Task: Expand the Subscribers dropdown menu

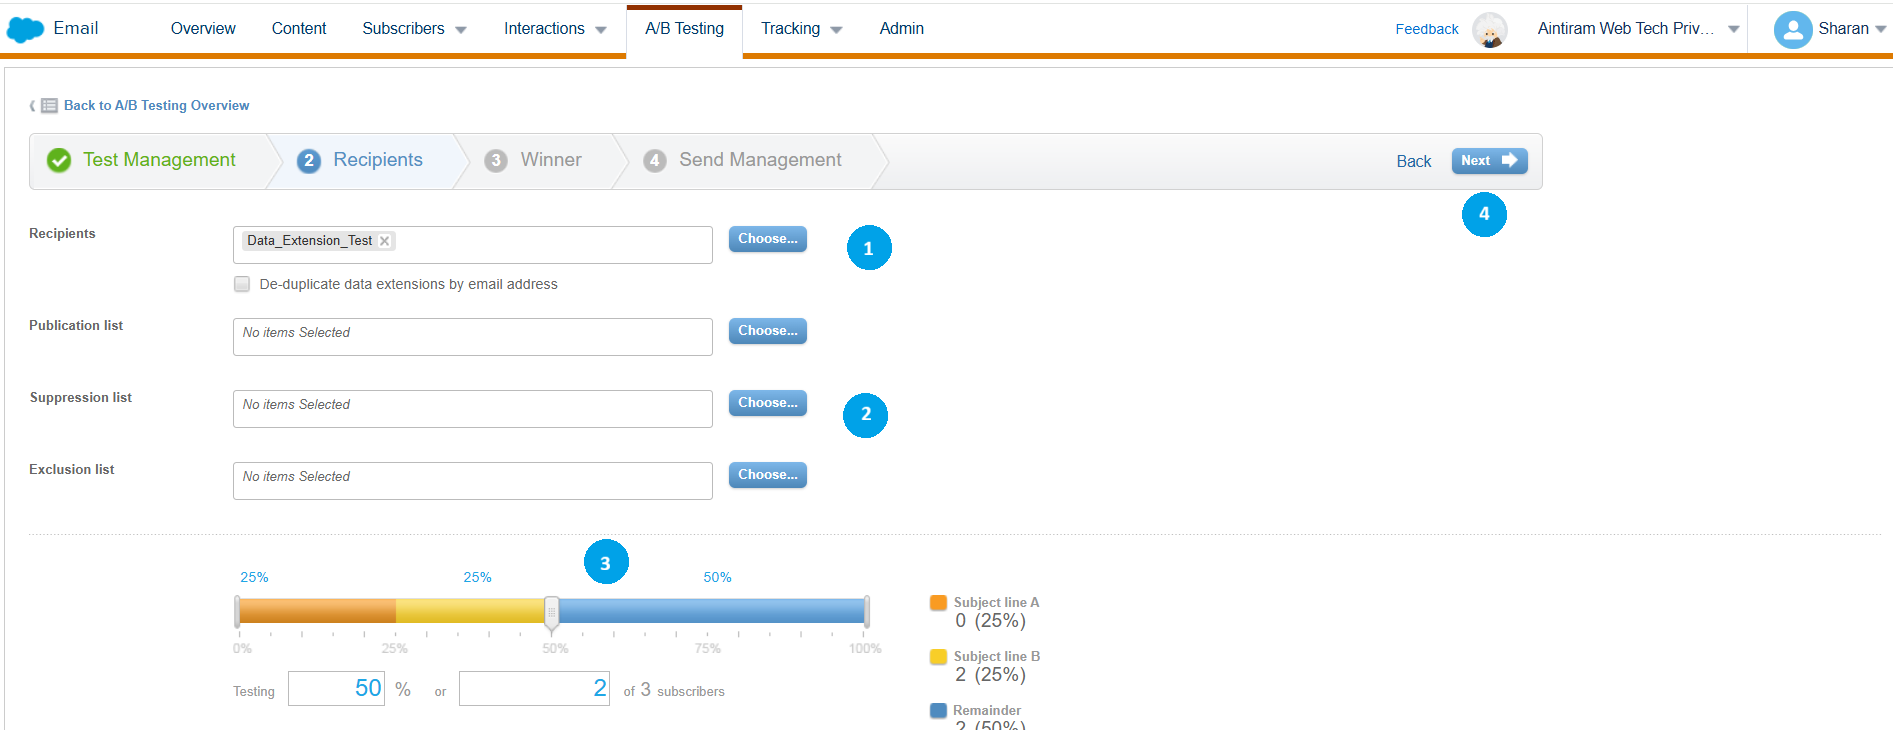Action: 414,29
